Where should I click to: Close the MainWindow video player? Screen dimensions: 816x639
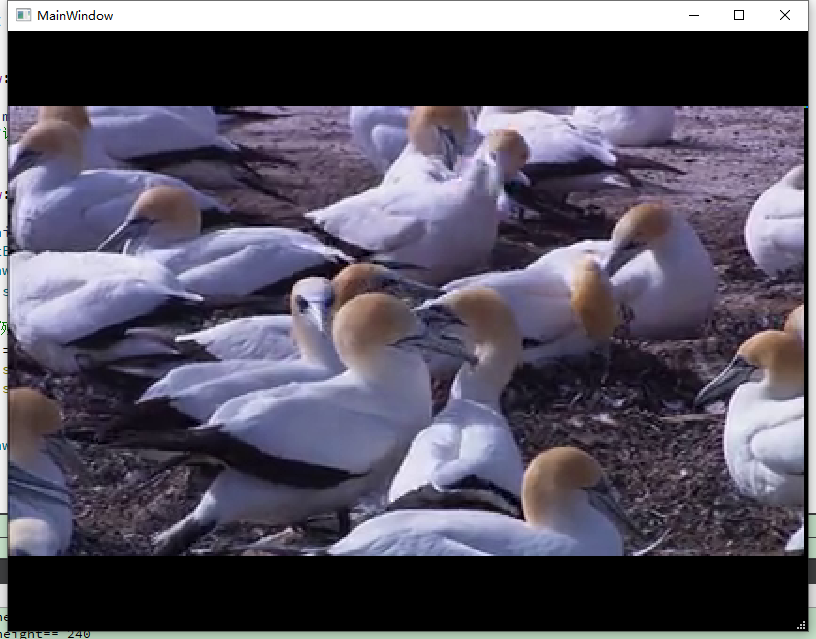[785, 15]
